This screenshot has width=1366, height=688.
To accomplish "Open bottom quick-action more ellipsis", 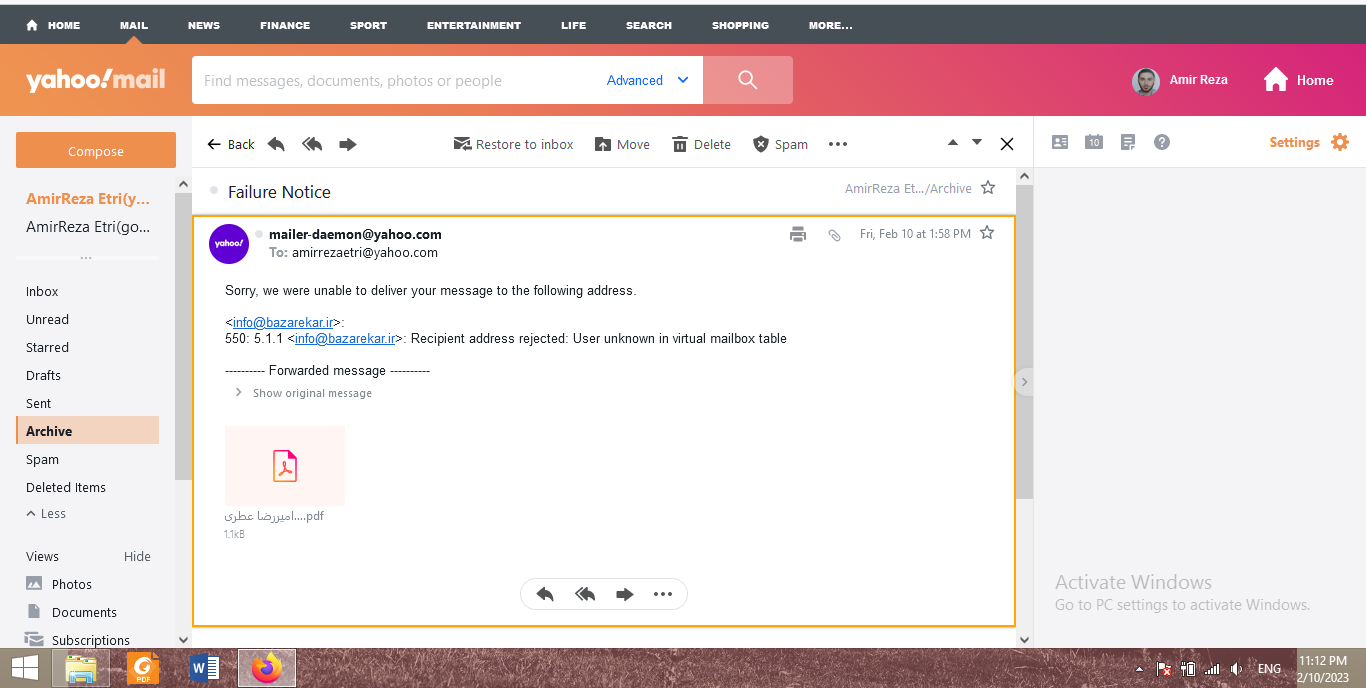I will 663,594.
